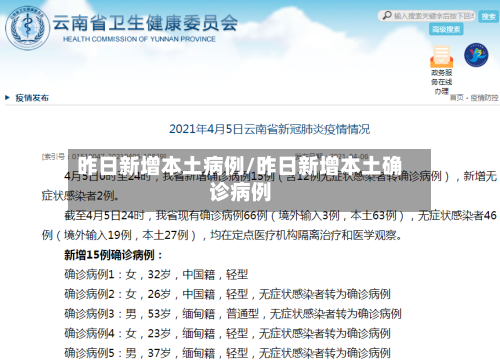This screenshot has height=361, width=500.
Task: Click the Yunnan Health Commission emblem logo
Action: [27, 28]
